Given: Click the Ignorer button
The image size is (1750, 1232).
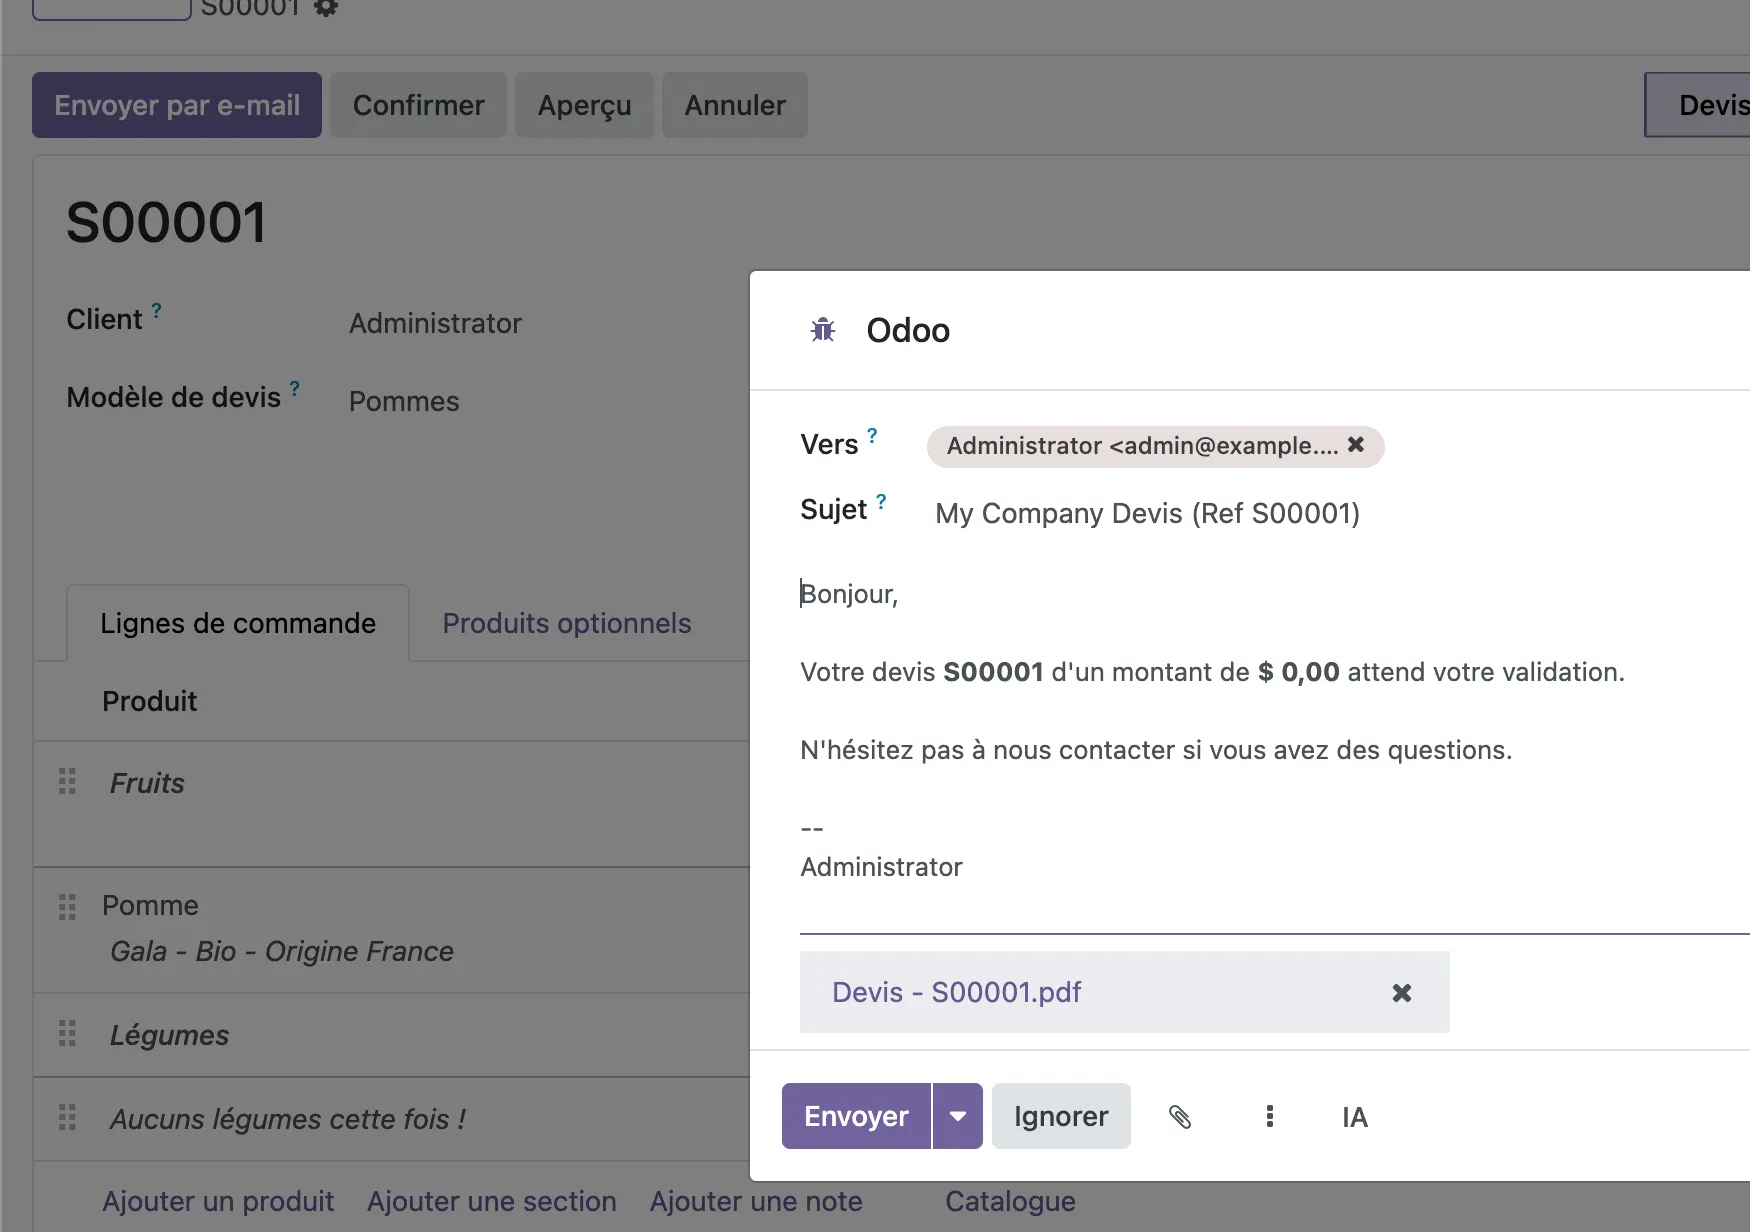Looking at the screenshot, I should (x=1061, y=1116).
